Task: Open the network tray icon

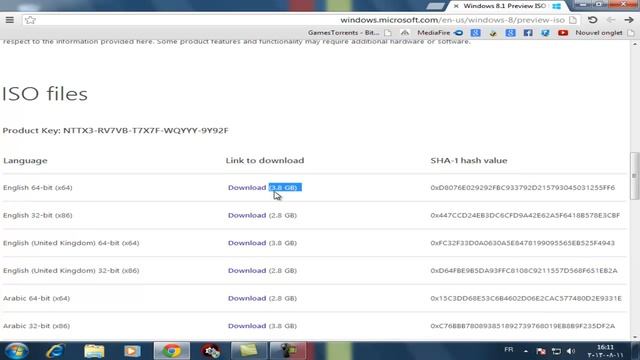Action: 556,351
